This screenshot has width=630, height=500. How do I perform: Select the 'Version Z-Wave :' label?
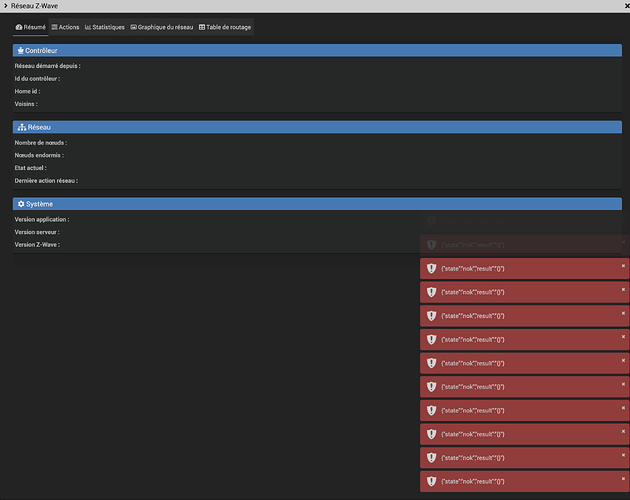pyautogui.click(x=37, y=245)
